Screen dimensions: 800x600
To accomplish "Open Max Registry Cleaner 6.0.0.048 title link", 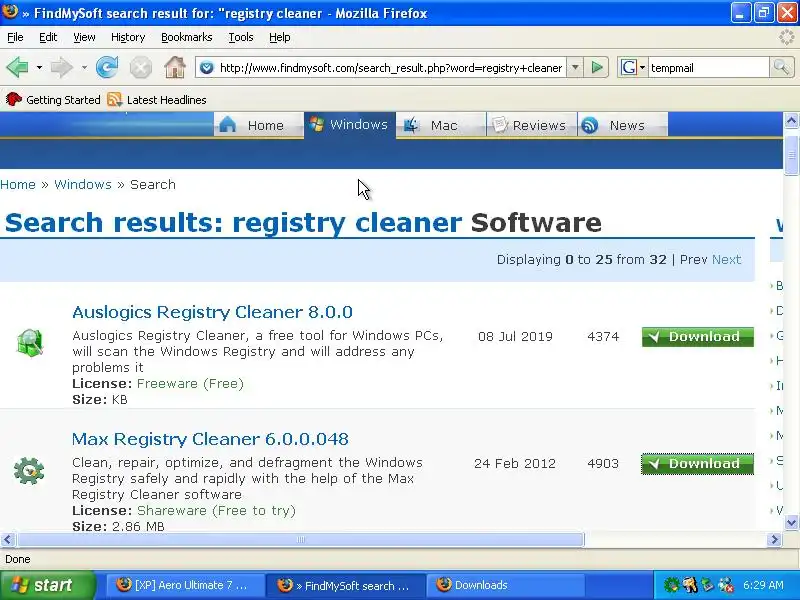I will click(x=210, y=439).
